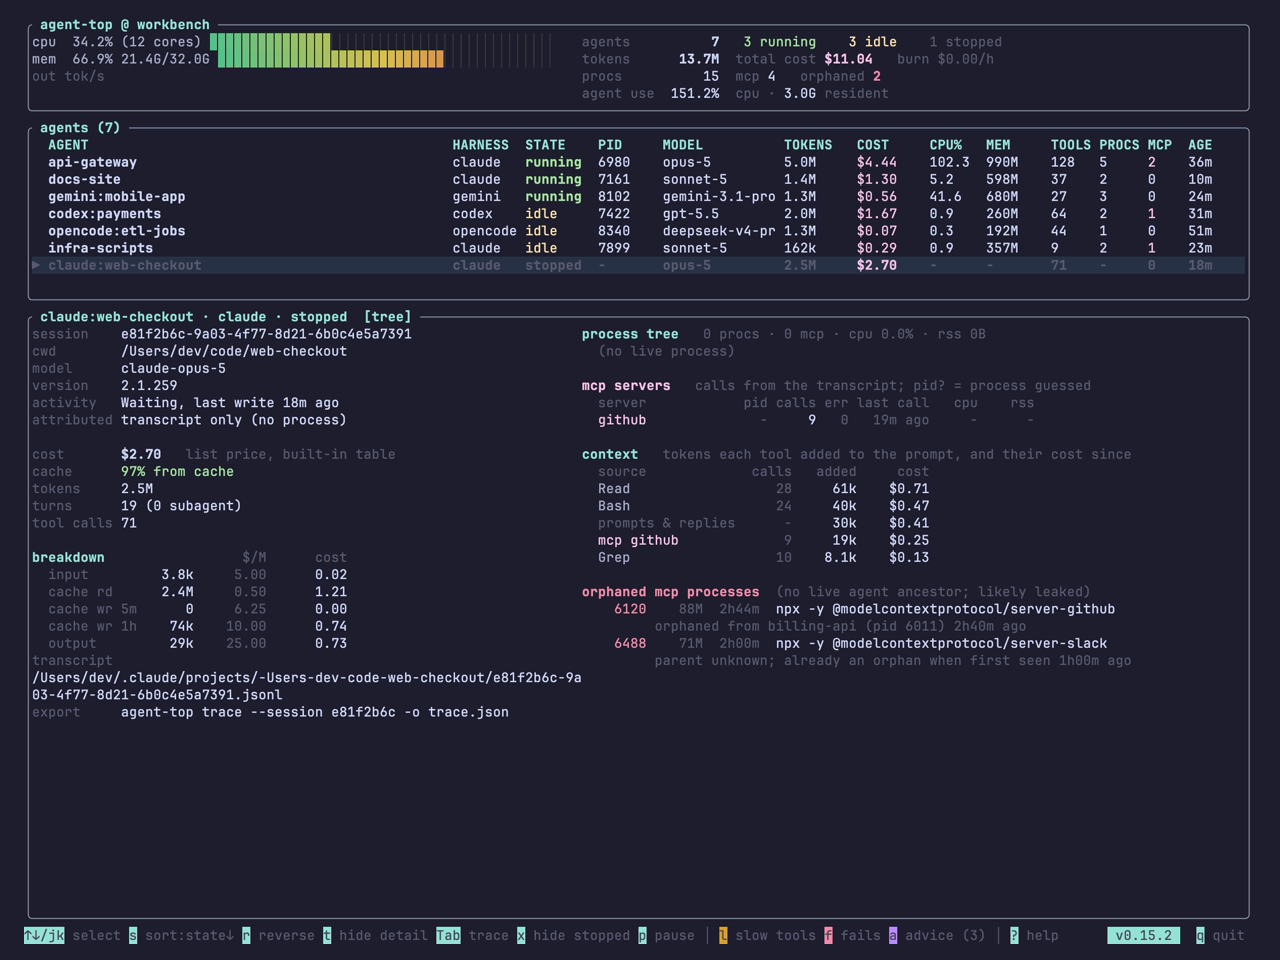The height and width of the screenshot is (960, 1280).
Task: Click the v0.15.2 version badge
Action: [x=1143, y=936]
